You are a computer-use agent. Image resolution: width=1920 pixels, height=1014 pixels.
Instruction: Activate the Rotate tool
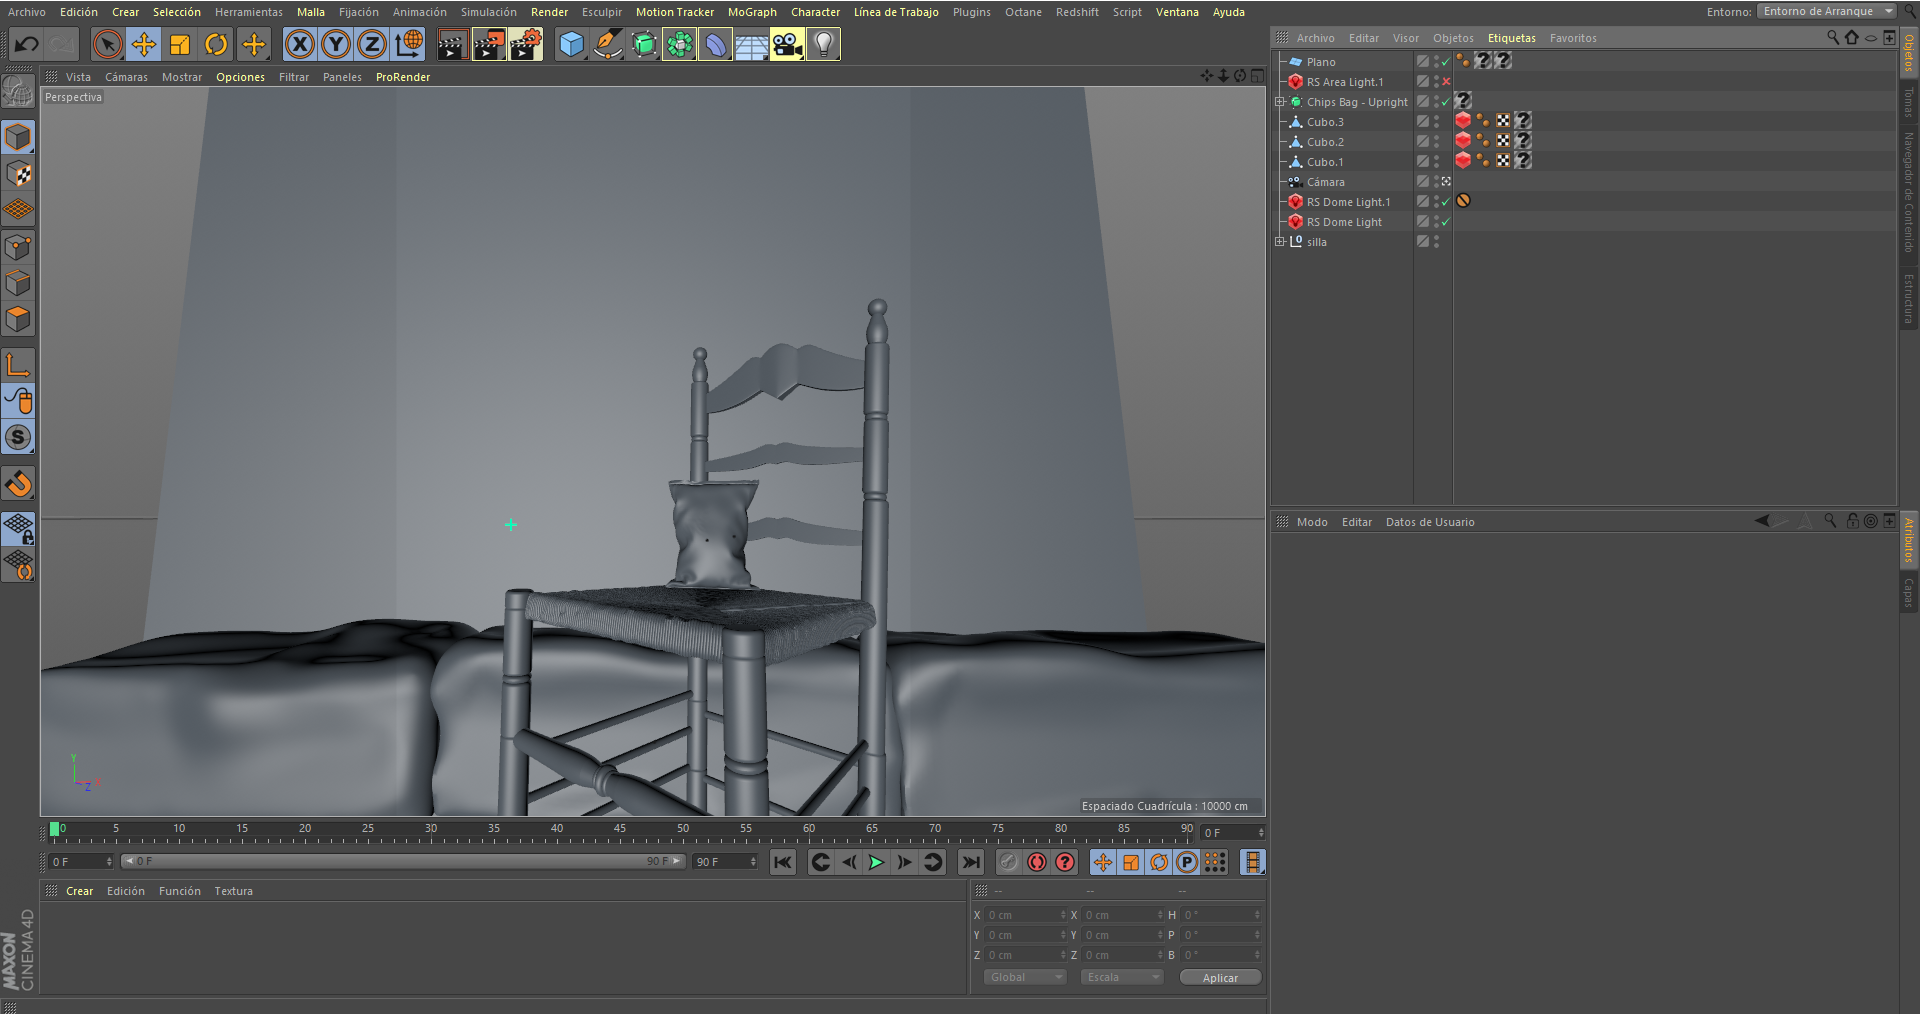pos(216,44)
